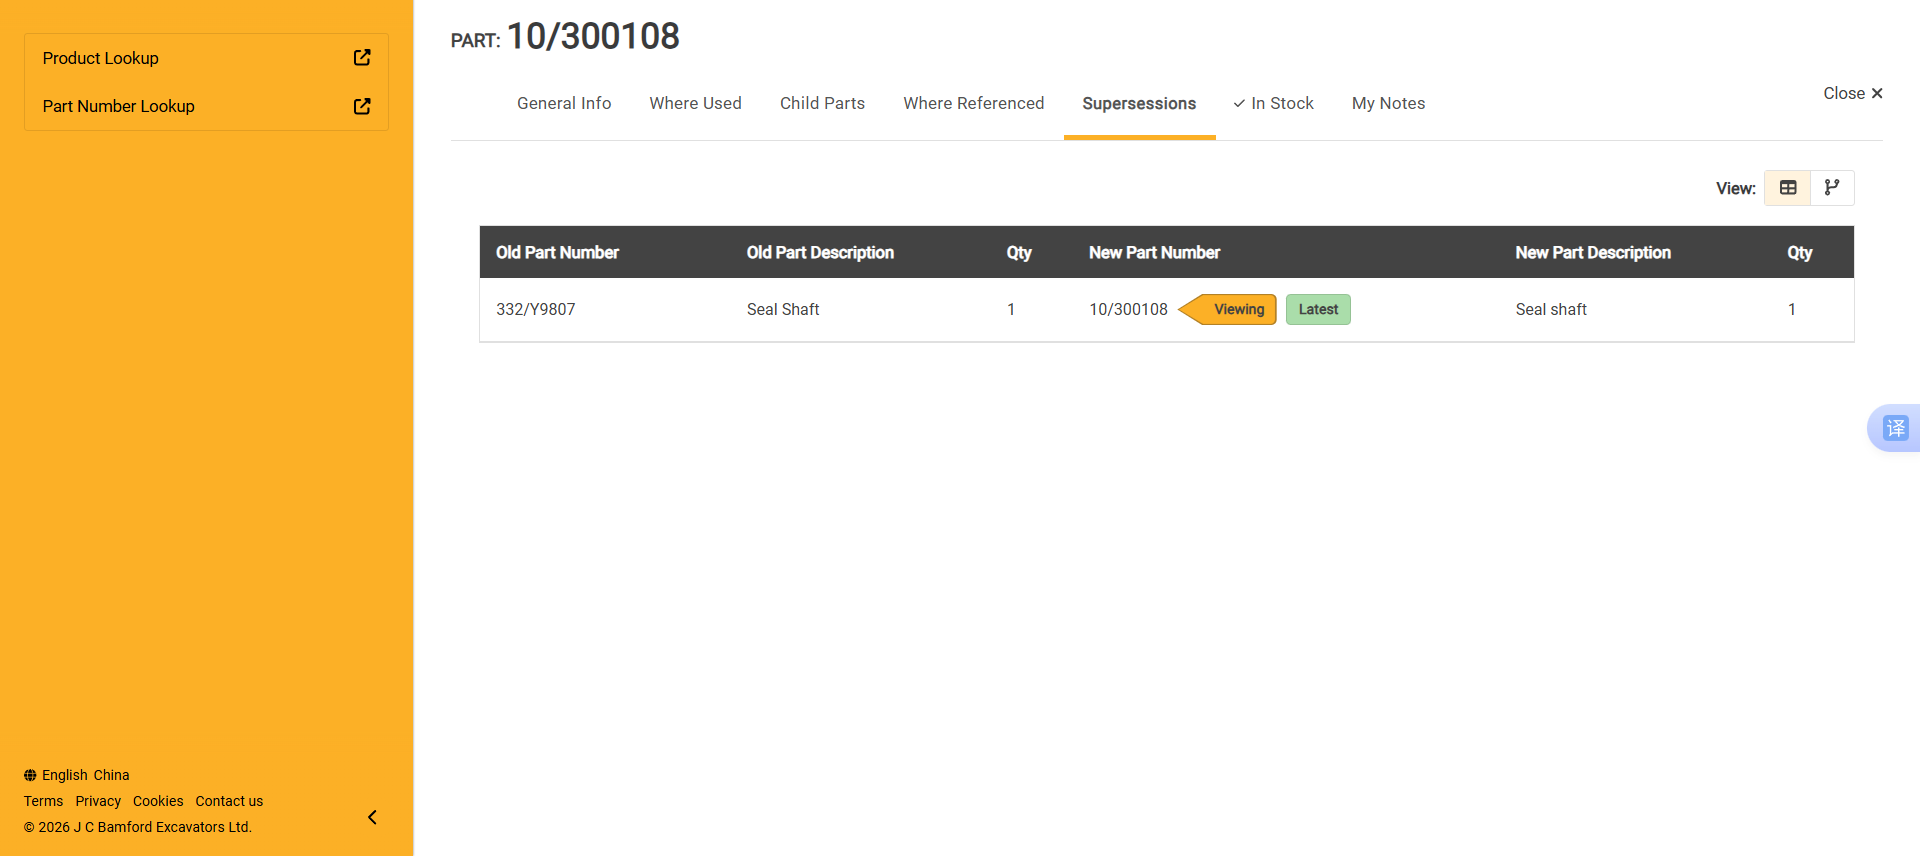Screen dimensions: 1920x856
Task: Switch to table view icon
Action: [1788, 188]
